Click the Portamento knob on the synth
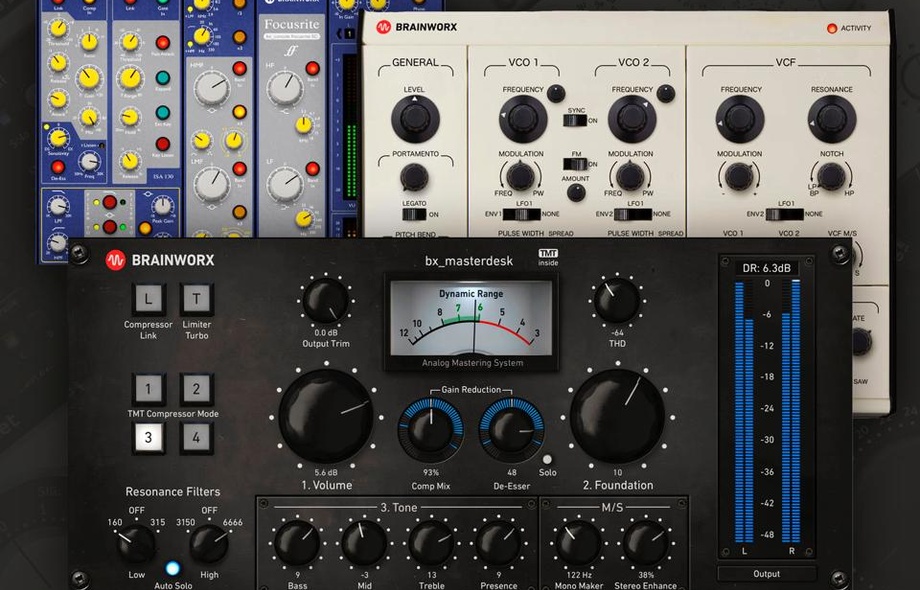The width and height of the screenshot is (920, 590). pyautogui.click(x=414, y=177)
